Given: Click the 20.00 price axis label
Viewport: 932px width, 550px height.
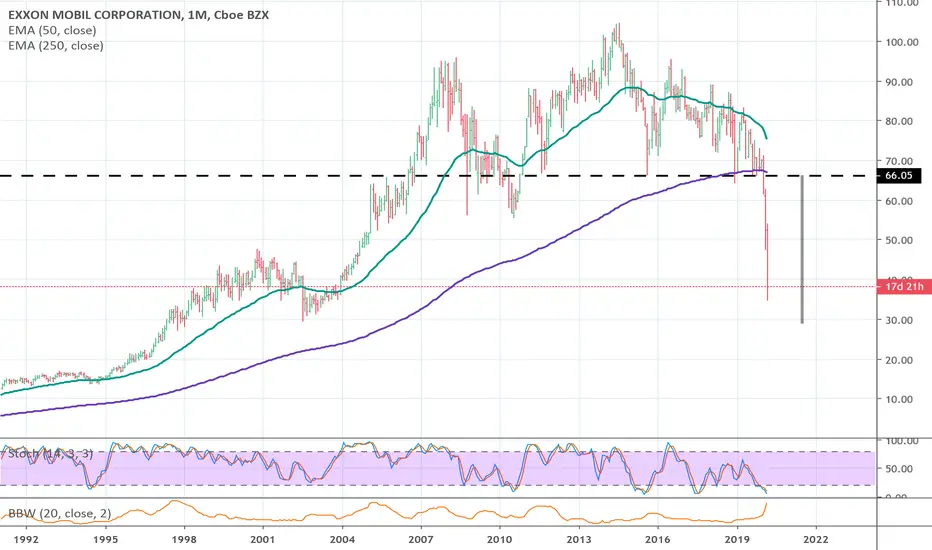Looking at the screenshot, I should pyautogui.click(x=899, y=360).
